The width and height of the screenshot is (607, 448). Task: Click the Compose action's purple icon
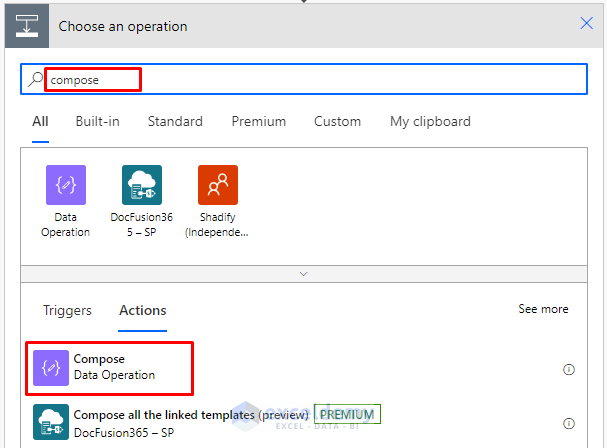tap(52, 368)
